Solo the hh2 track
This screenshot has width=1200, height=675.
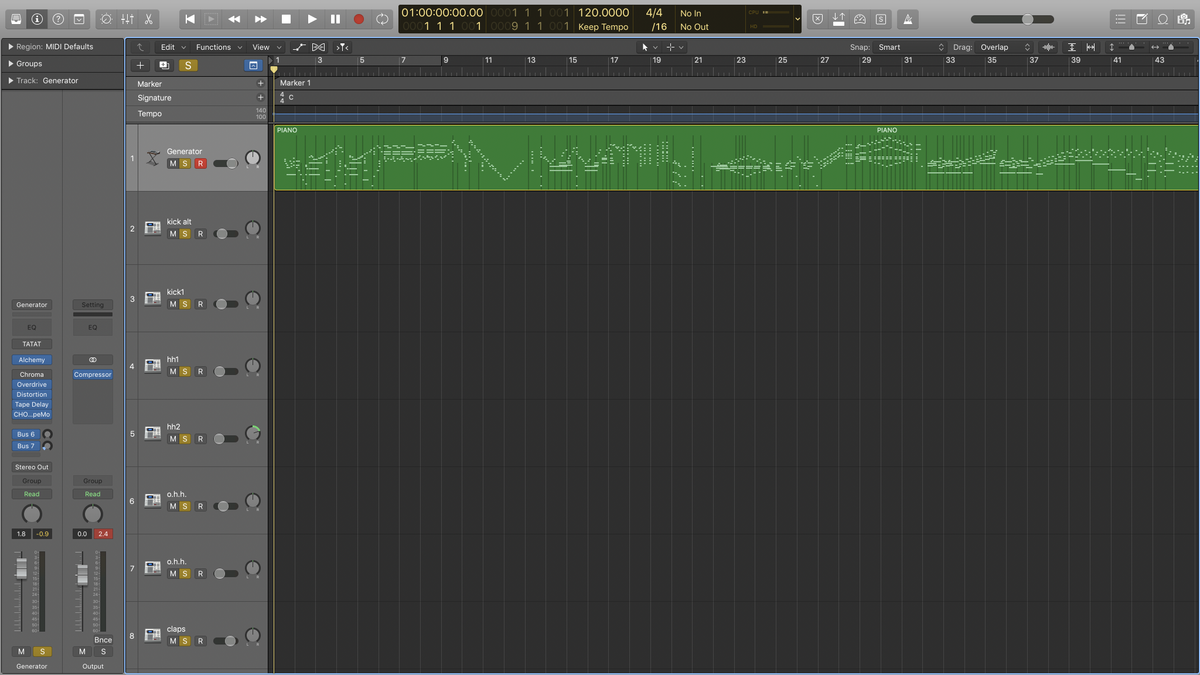click(185, 439)
